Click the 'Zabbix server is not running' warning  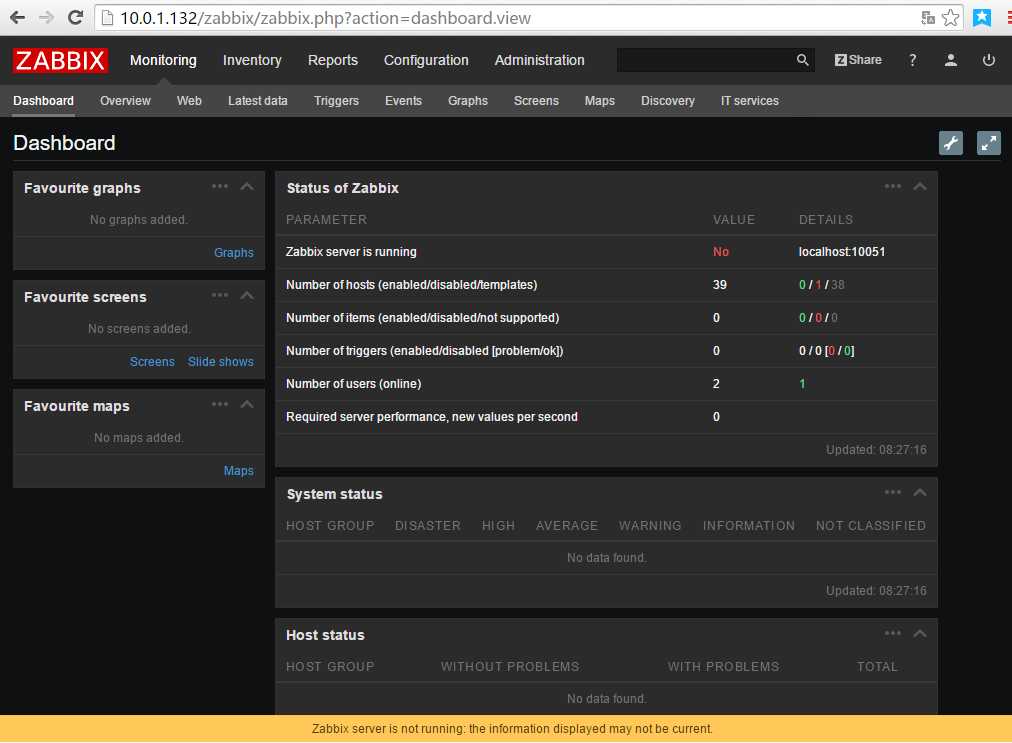tap(512, 729)
